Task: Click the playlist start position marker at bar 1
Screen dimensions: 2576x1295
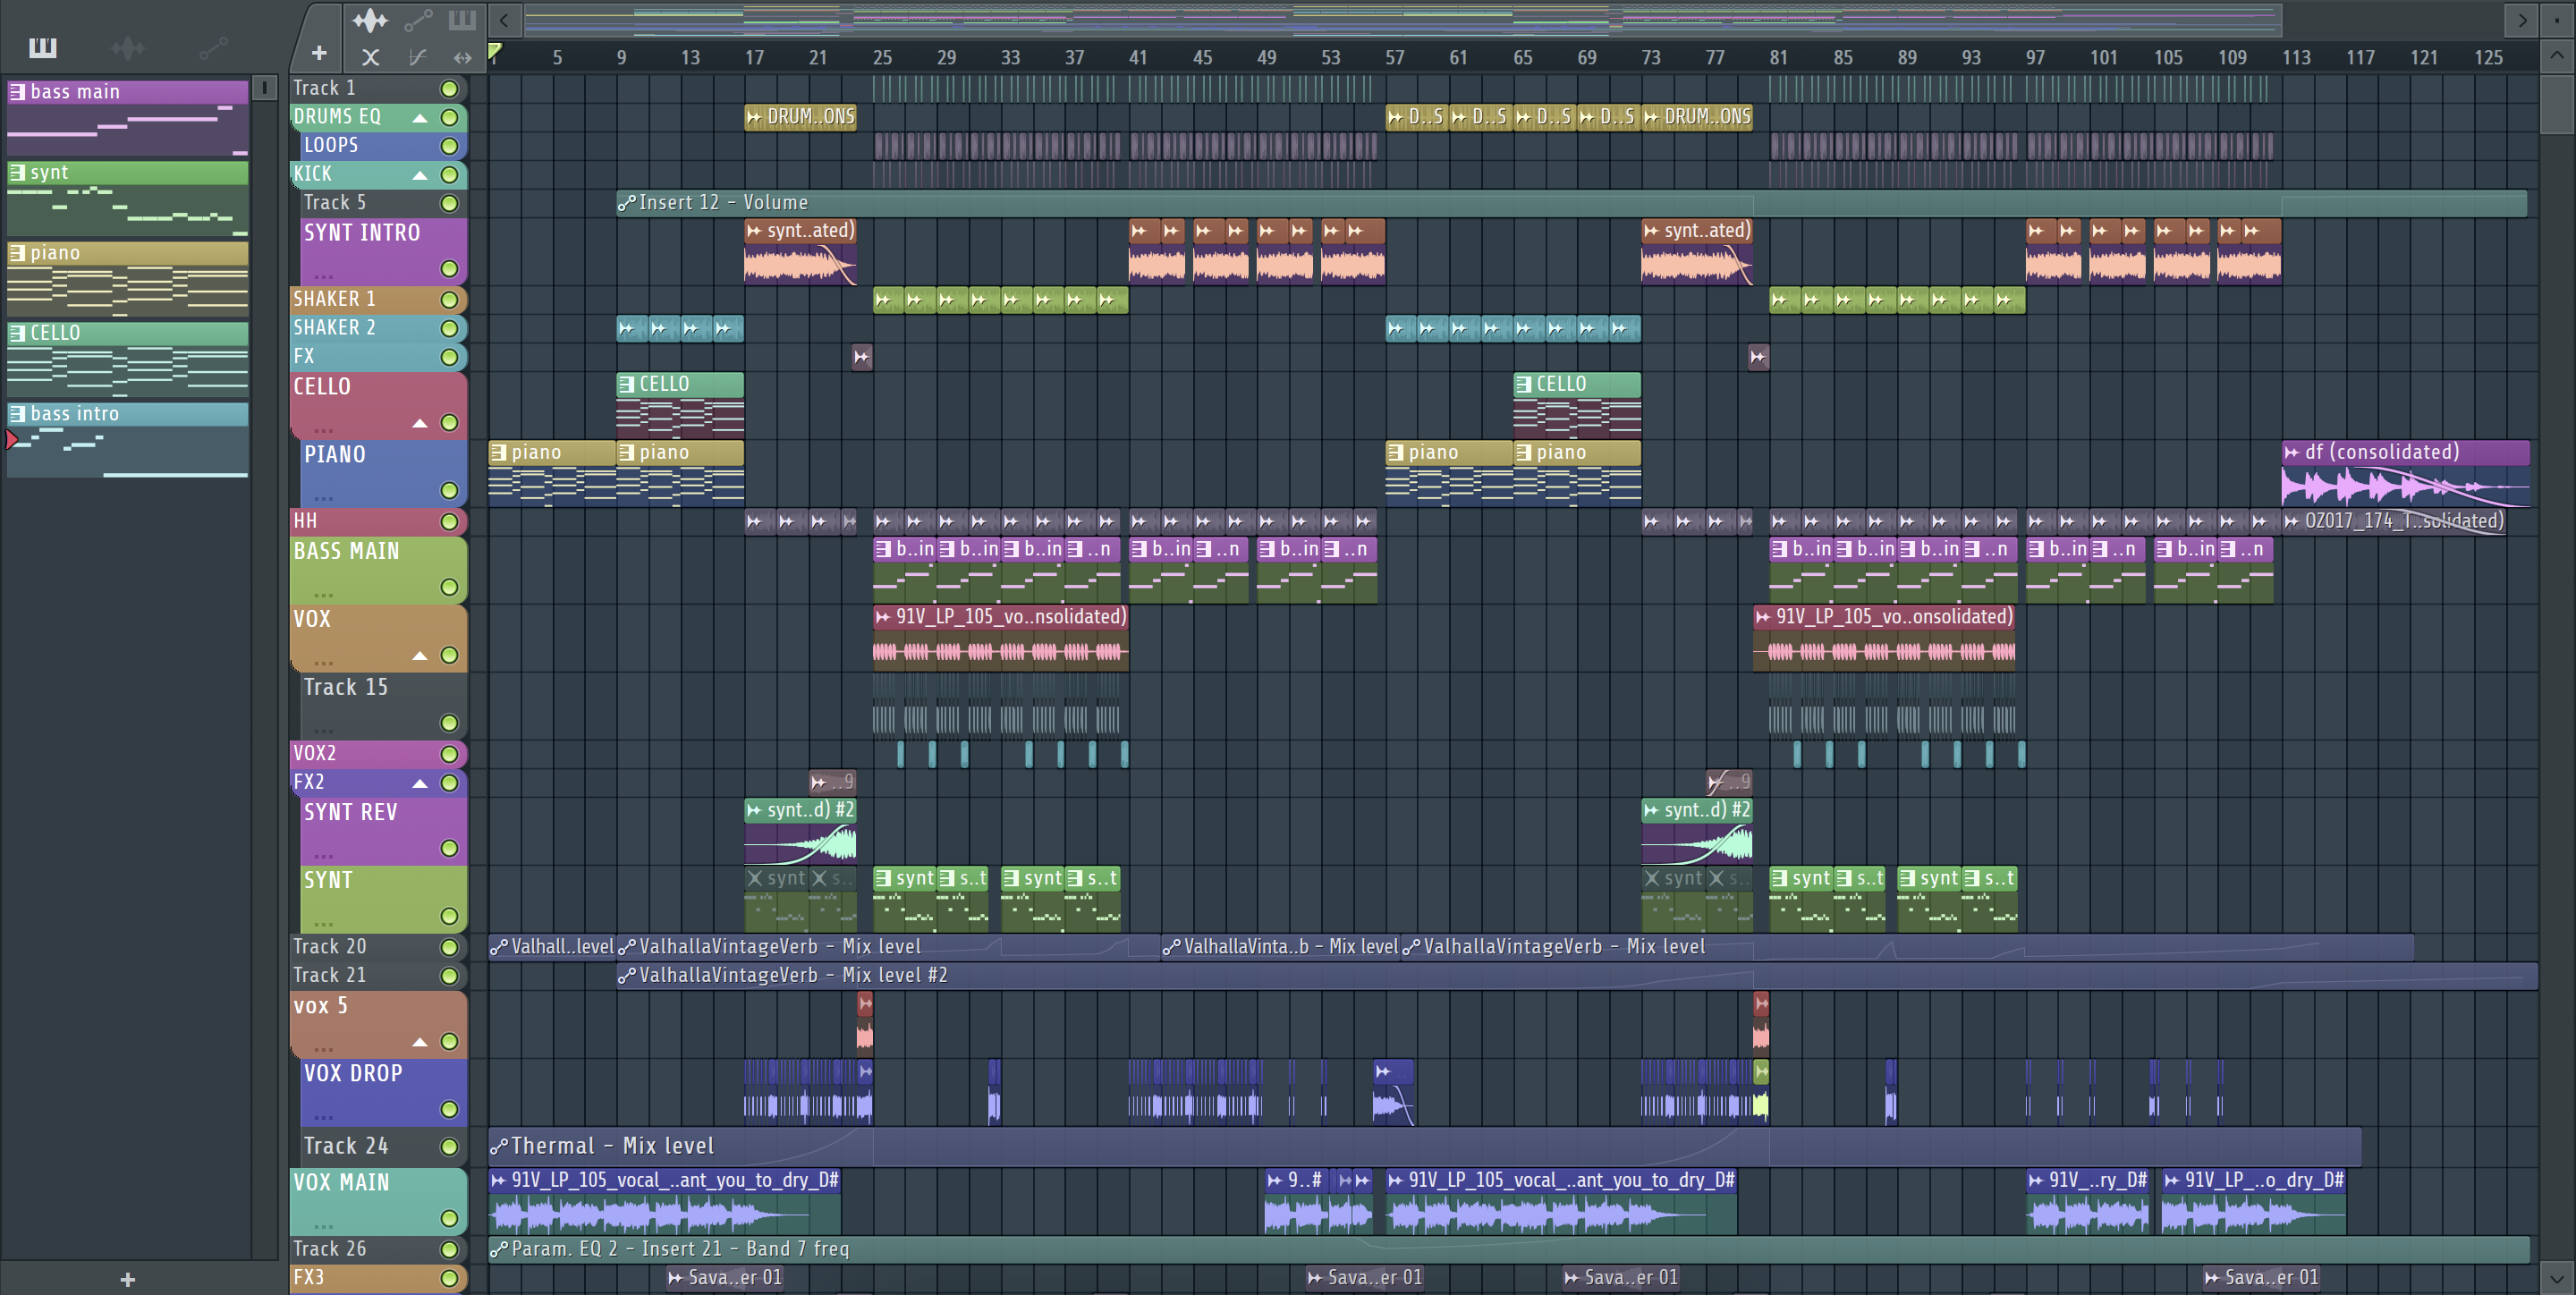Action: coord(495,51)
